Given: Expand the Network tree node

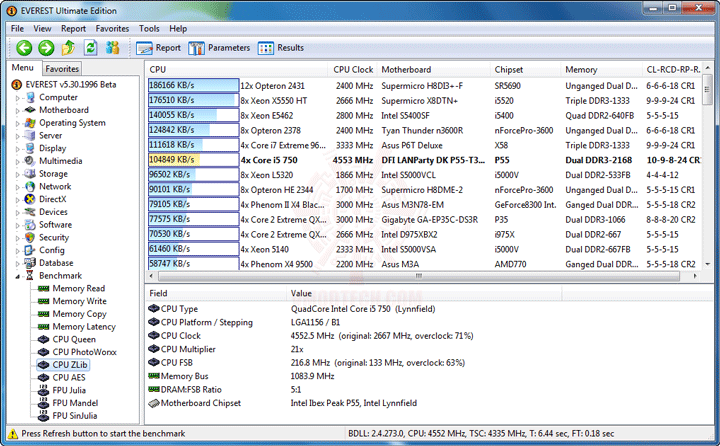Looking at the screenshot, I should click(x=17, y=187).
